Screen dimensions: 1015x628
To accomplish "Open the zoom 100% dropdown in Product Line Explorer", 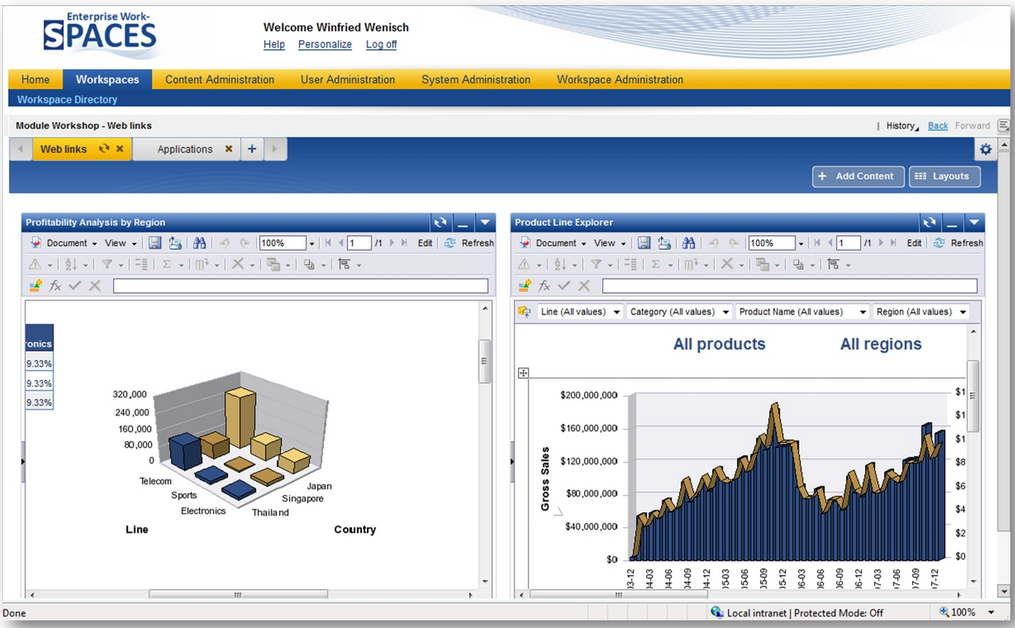I will 801,243.
